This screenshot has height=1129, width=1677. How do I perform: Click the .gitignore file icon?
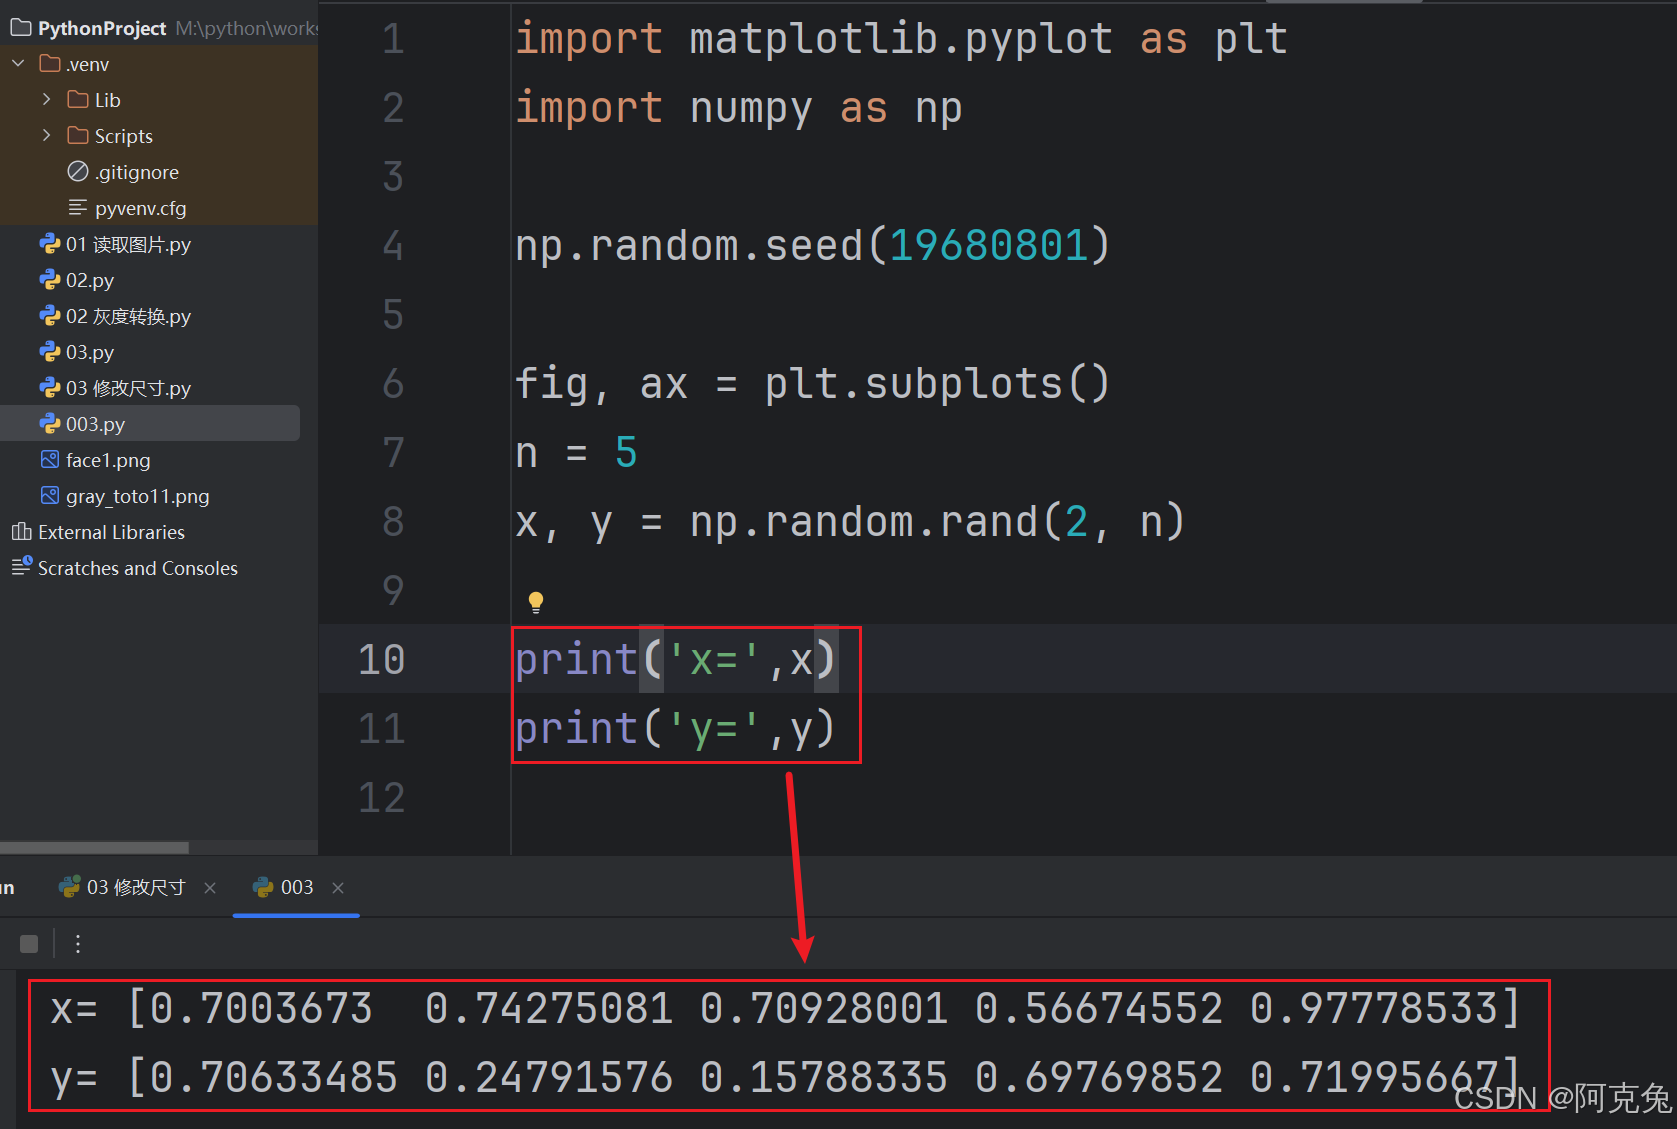[78, 171]
